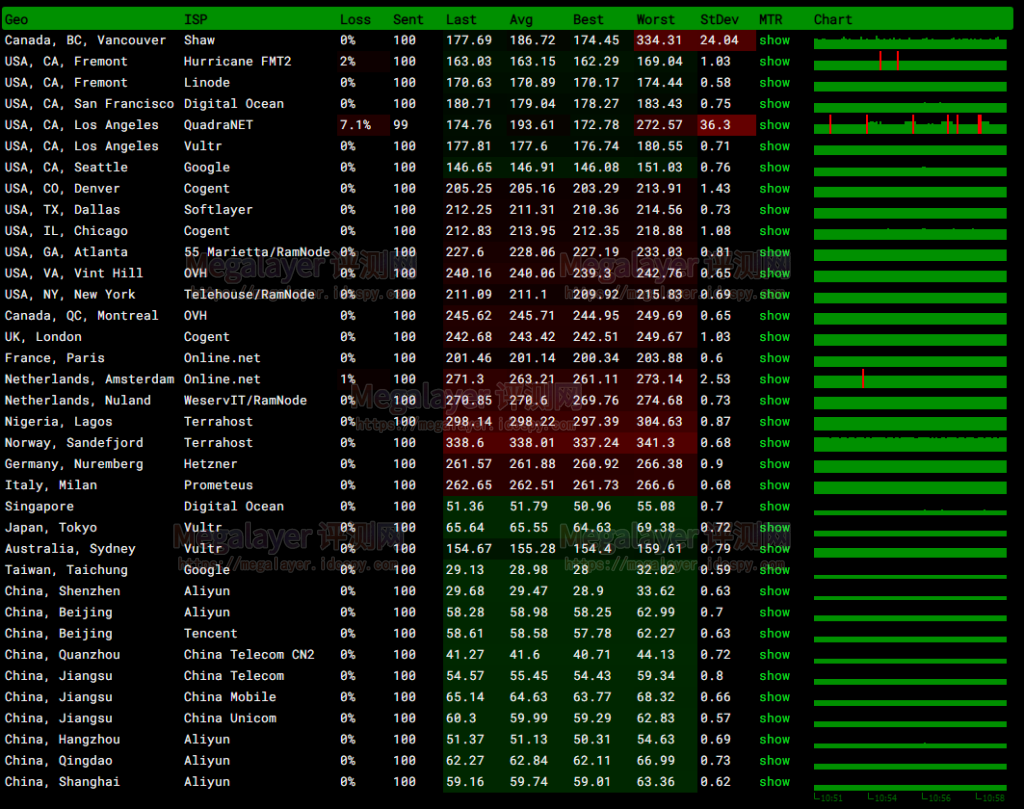Click the Best column header
1024x809 pixels.
tap(588, 20)
